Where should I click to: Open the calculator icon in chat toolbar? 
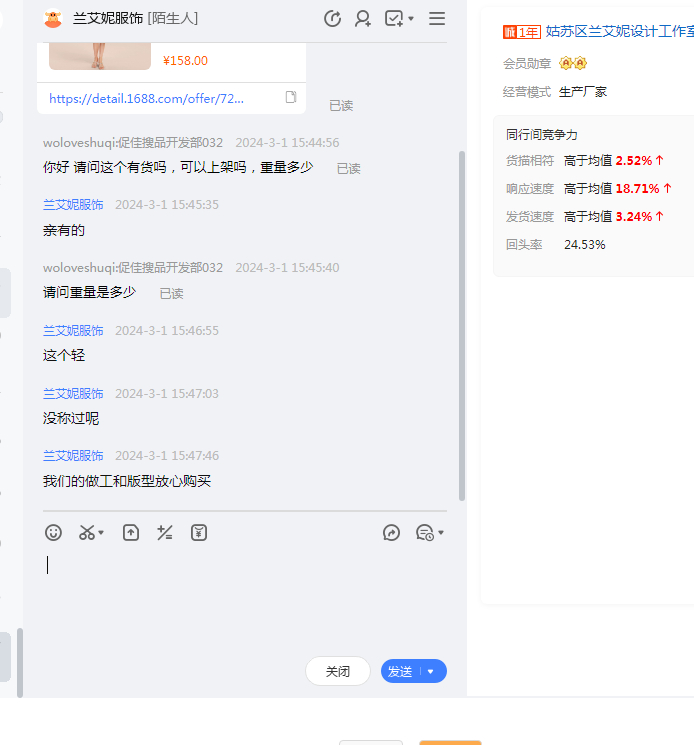[x=165, y=533]
